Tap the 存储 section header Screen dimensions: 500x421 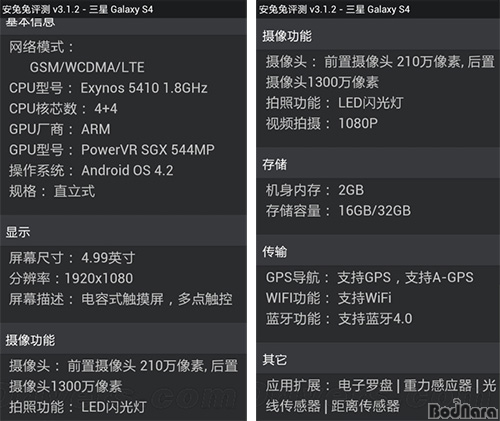coord(378,164)
